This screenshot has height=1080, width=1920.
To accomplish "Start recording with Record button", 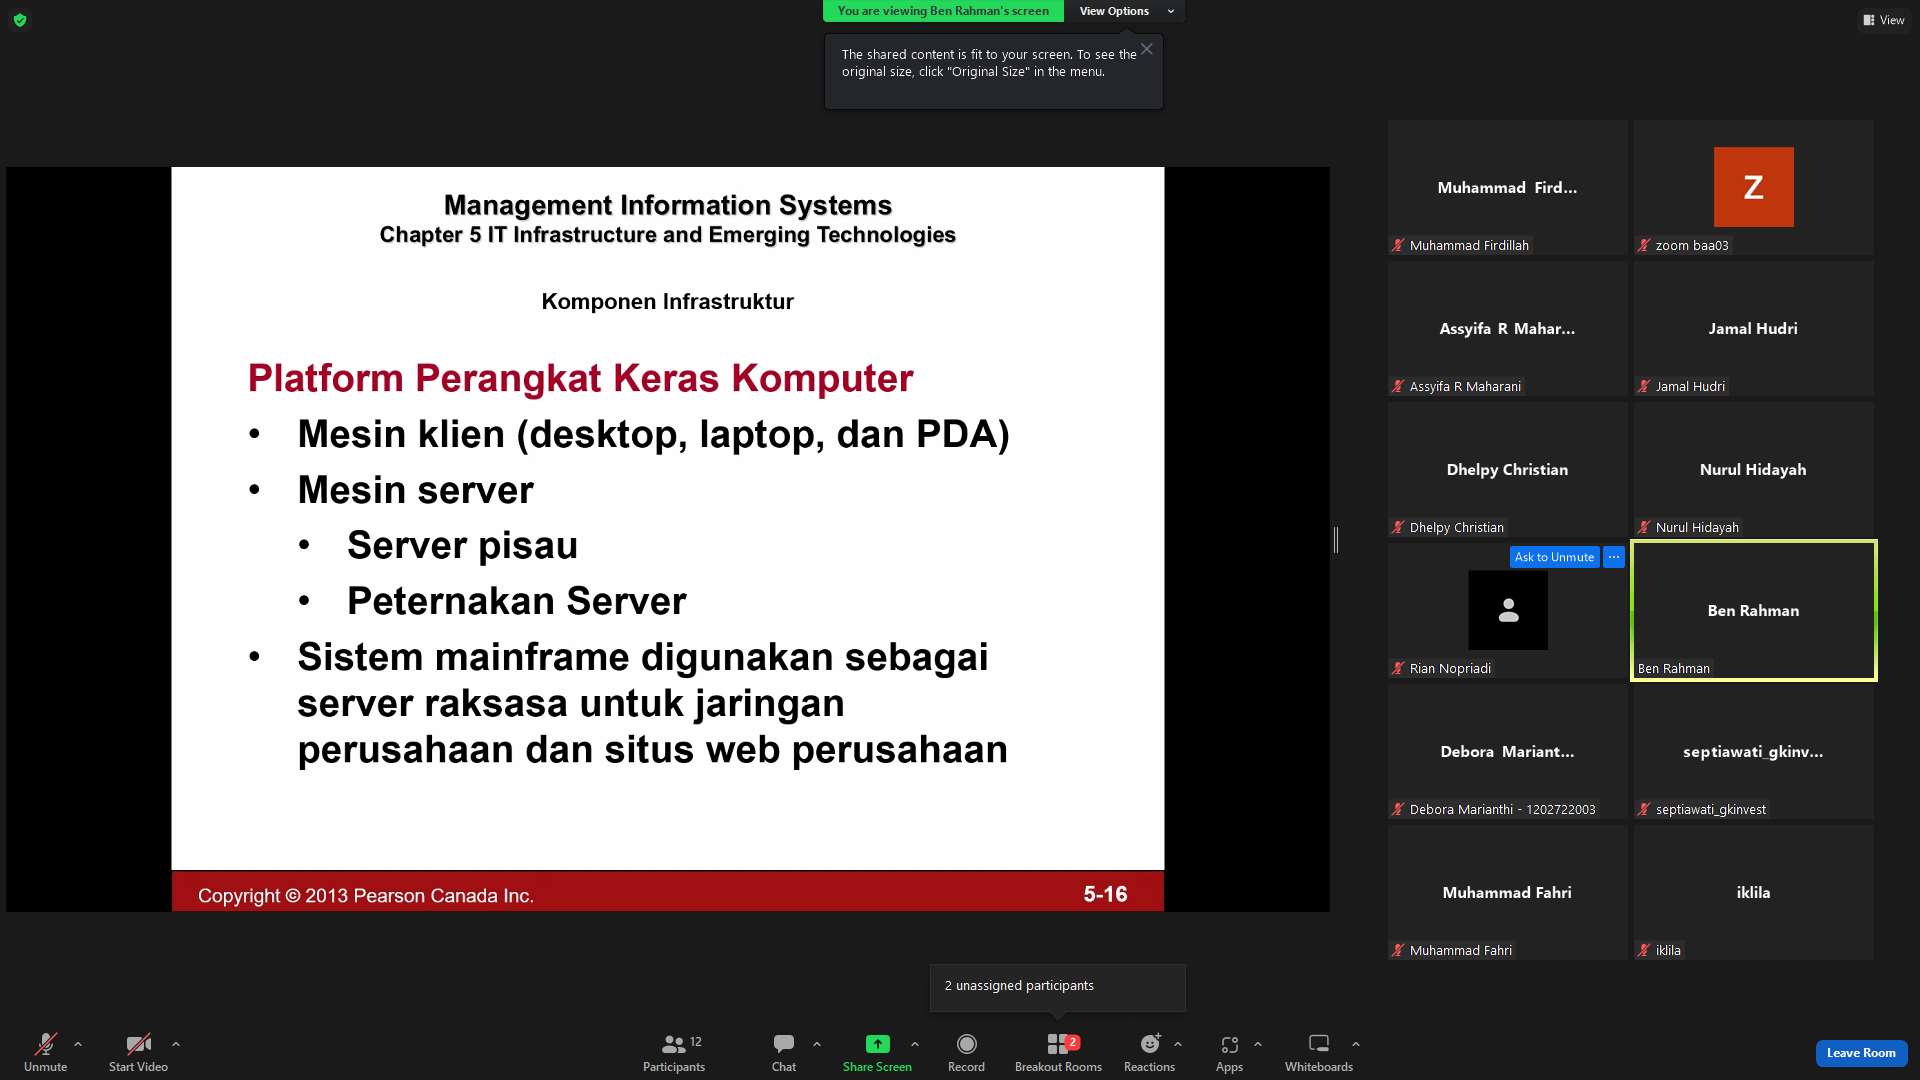I will click(x=966, y=1052).
